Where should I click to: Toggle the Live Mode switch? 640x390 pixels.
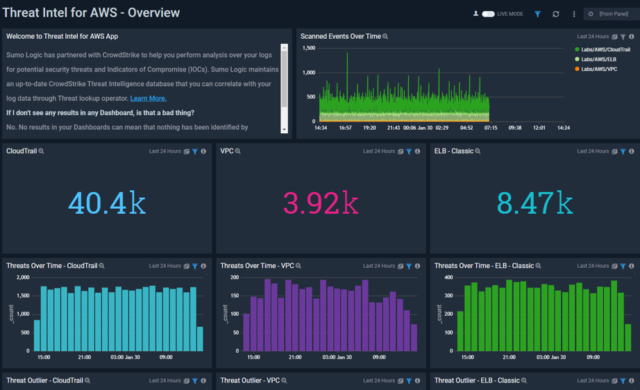488,14
